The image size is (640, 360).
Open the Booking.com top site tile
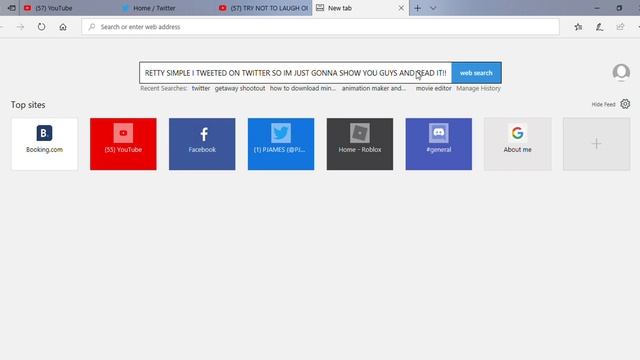[x=44, y=144]
